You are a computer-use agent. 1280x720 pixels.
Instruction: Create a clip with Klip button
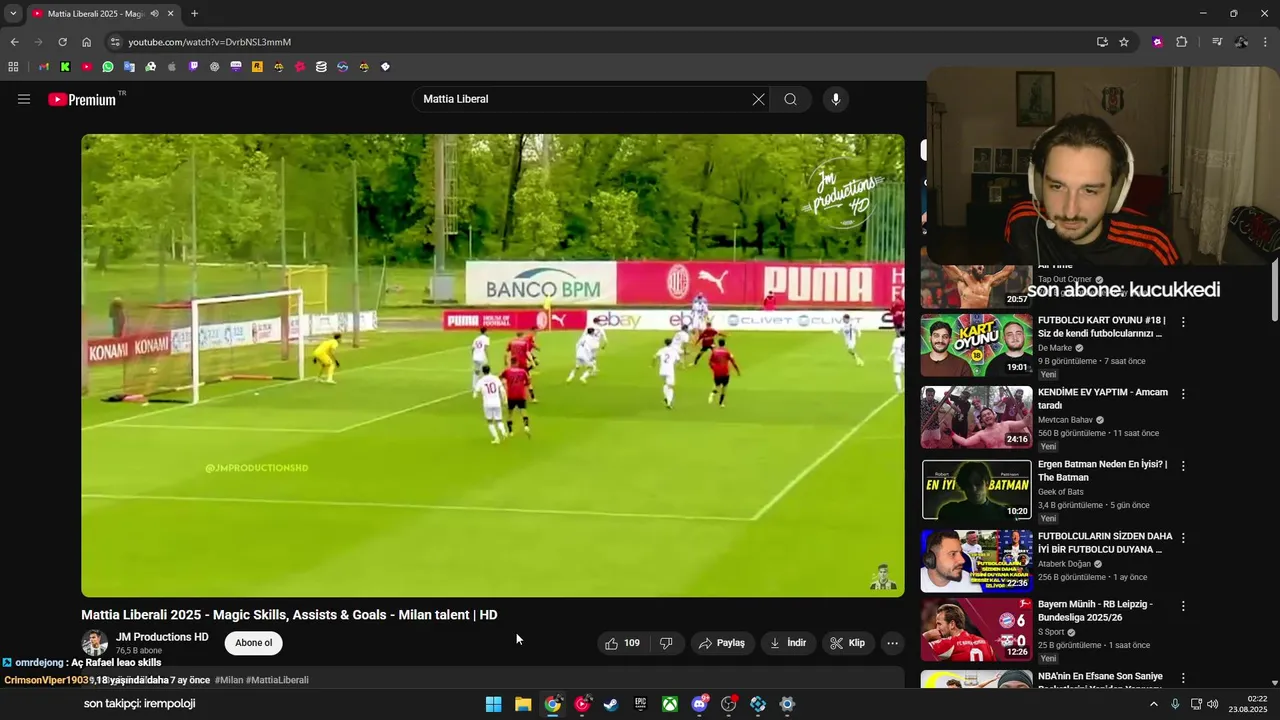point(848,643)
